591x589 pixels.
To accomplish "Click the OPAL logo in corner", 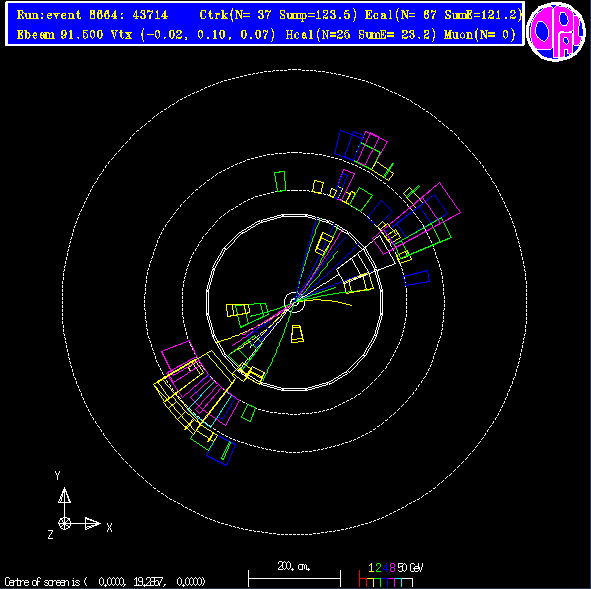I will point(556,31).
